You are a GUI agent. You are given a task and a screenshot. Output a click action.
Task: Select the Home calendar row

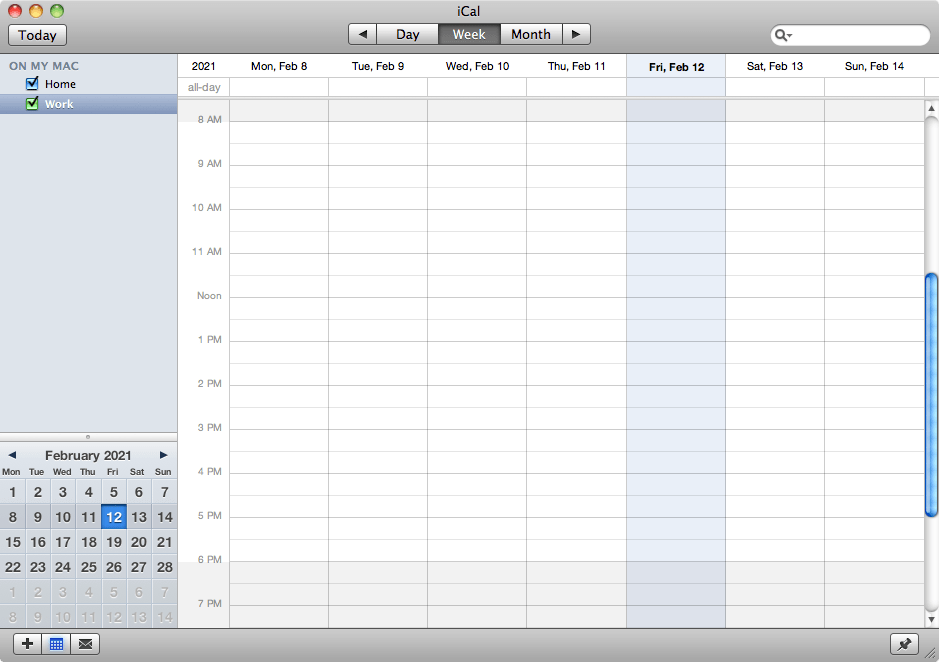(89, 84)
